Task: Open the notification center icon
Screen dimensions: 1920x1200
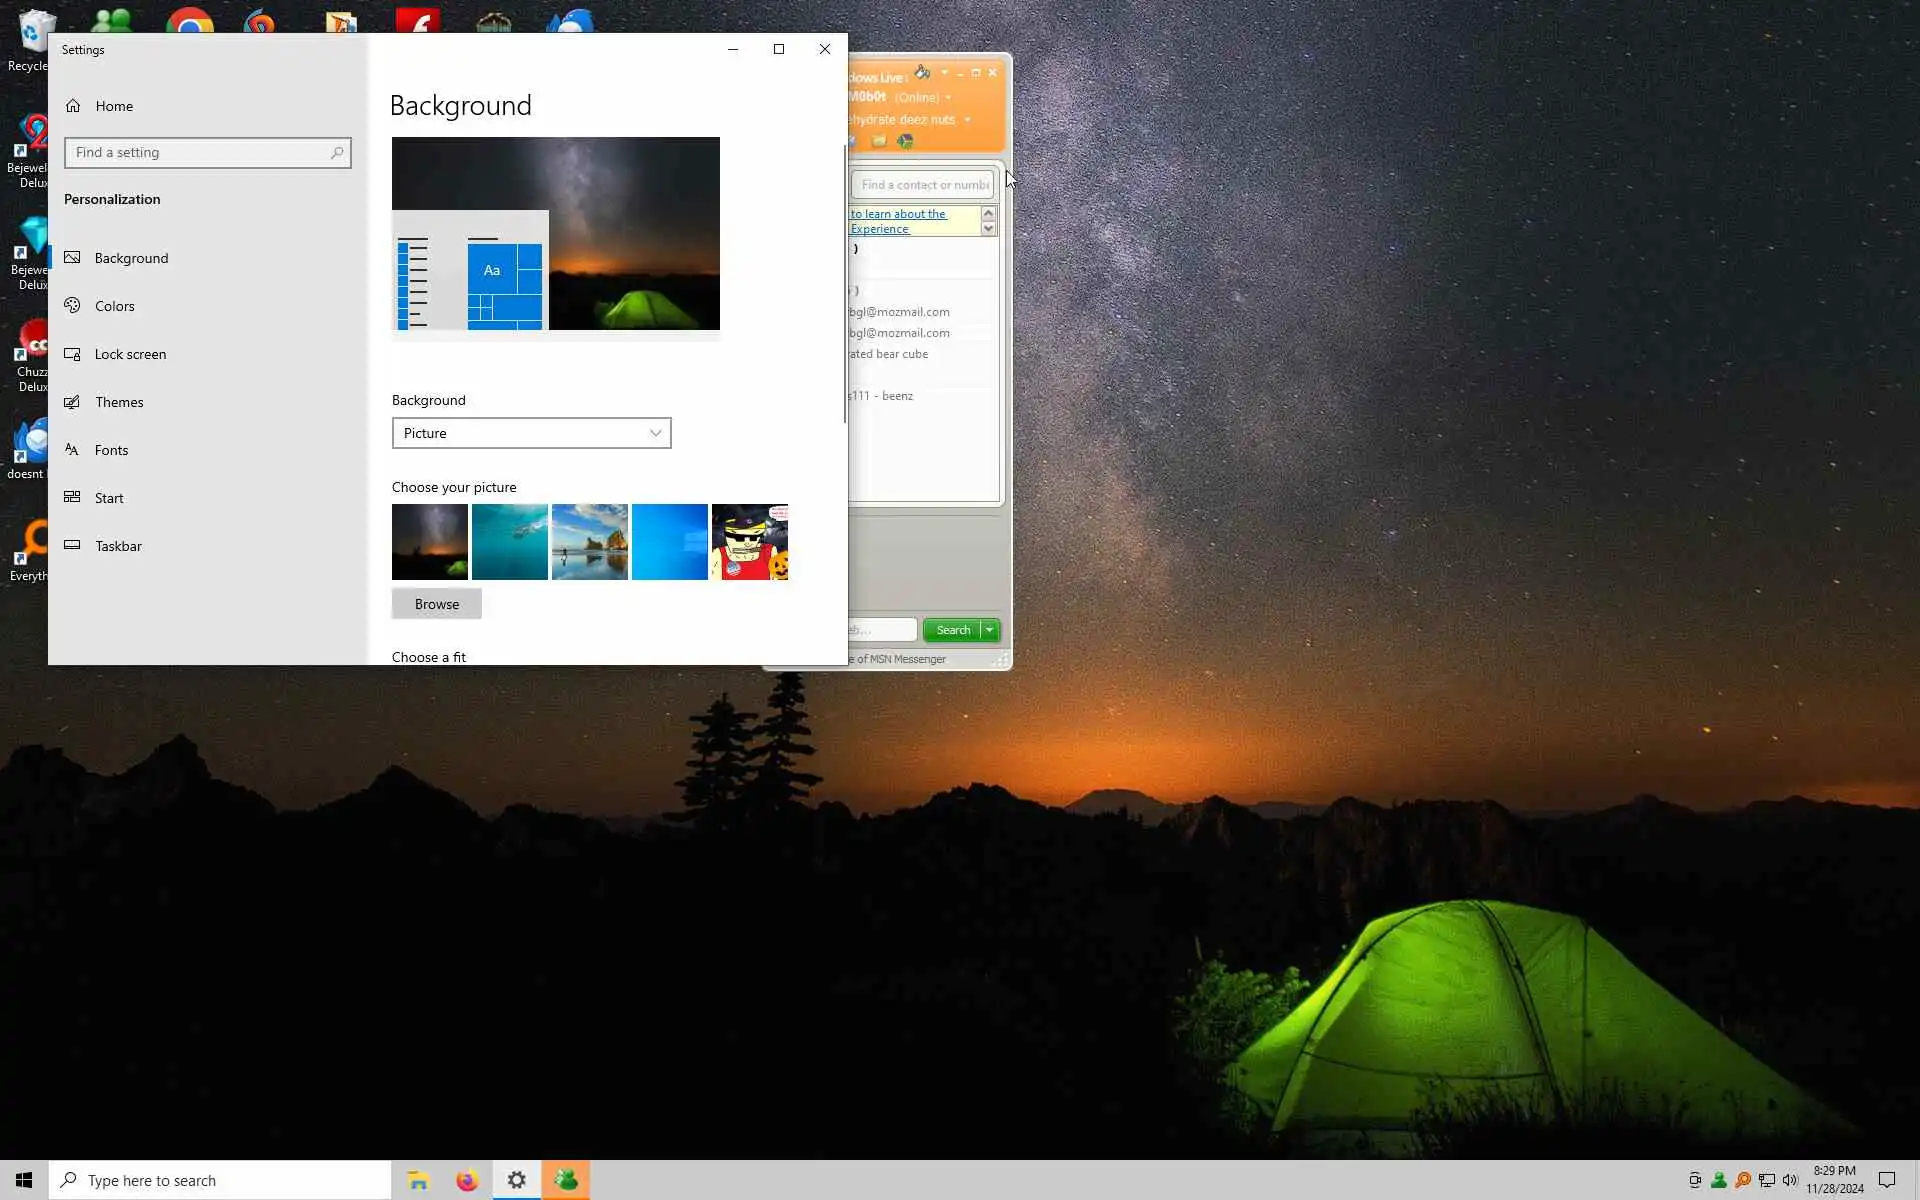Action: (1886, 1180)
